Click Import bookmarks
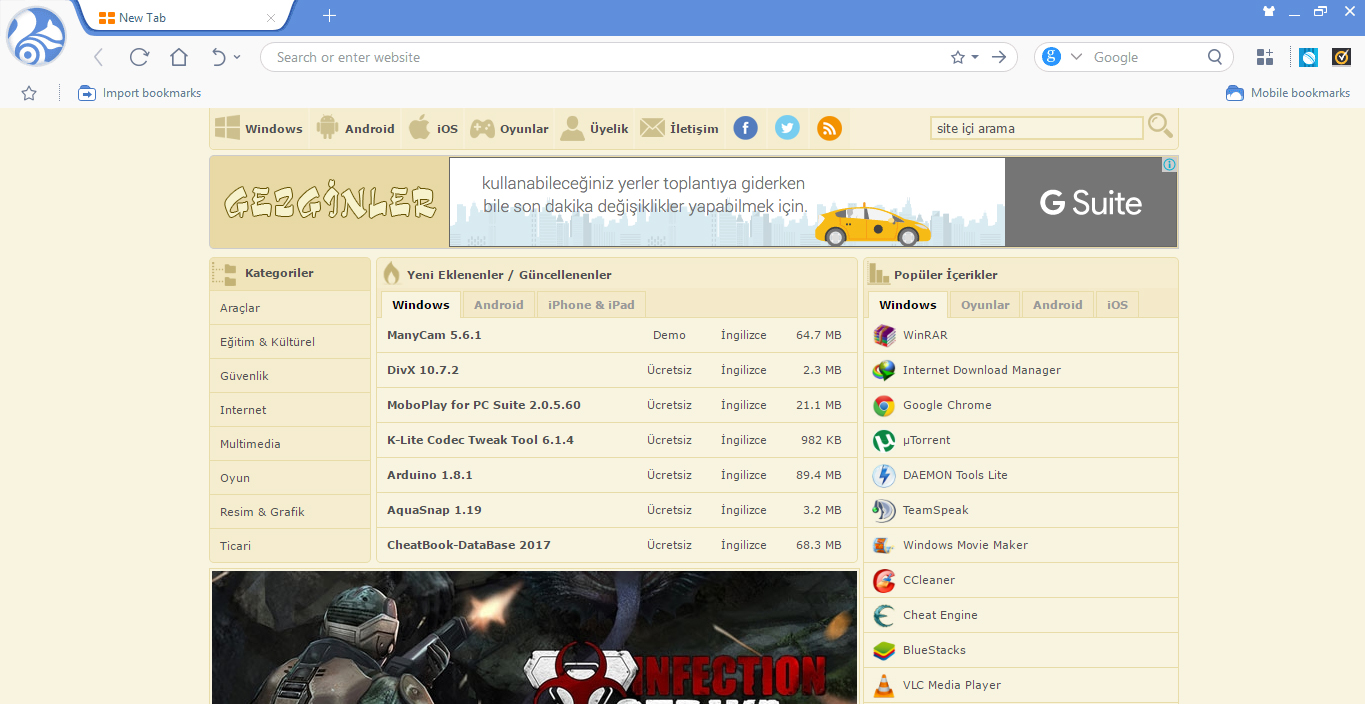The image size is (1365, 704). tap(140, 93)
